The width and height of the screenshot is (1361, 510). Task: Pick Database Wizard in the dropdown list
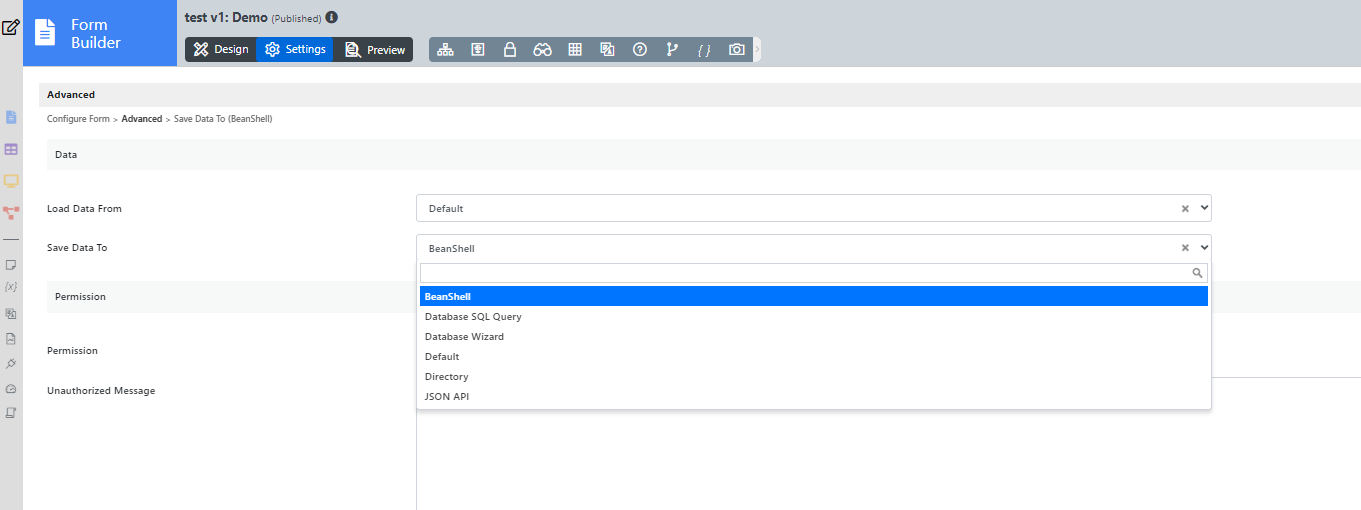point(464,337)
